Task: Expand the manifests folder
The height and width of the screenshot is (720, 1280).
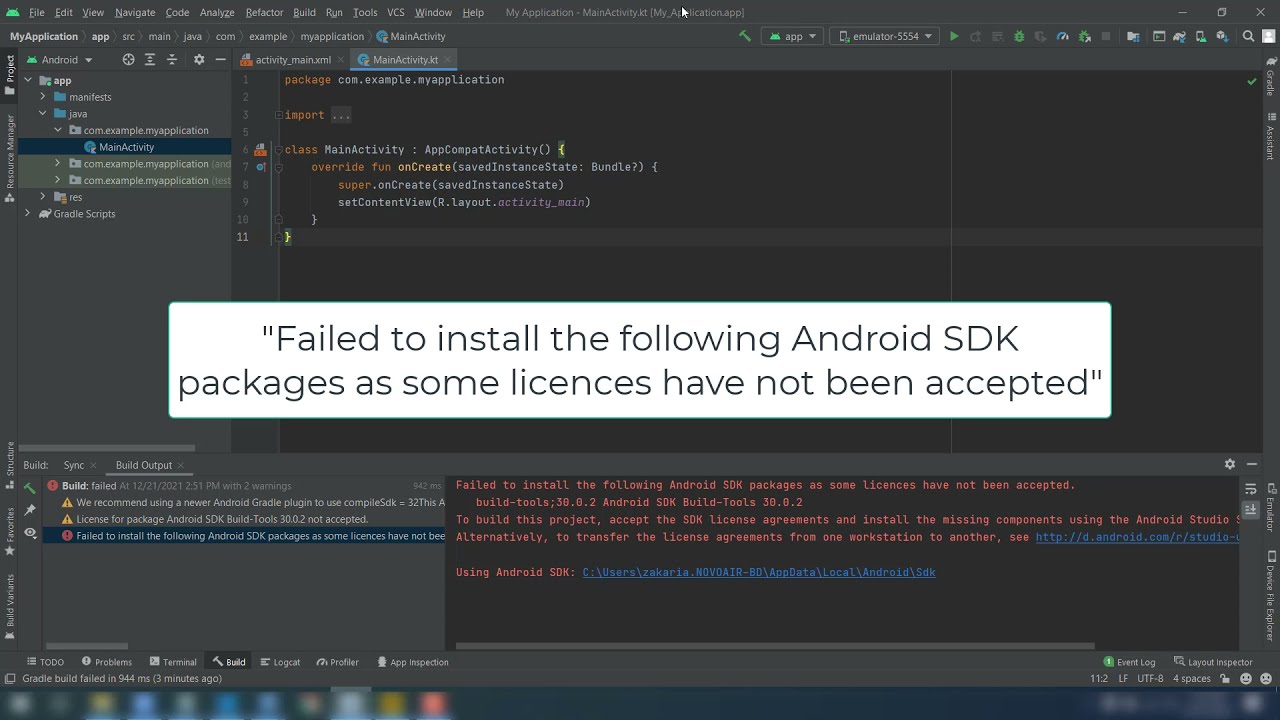Action: click(x=43, y=97)
